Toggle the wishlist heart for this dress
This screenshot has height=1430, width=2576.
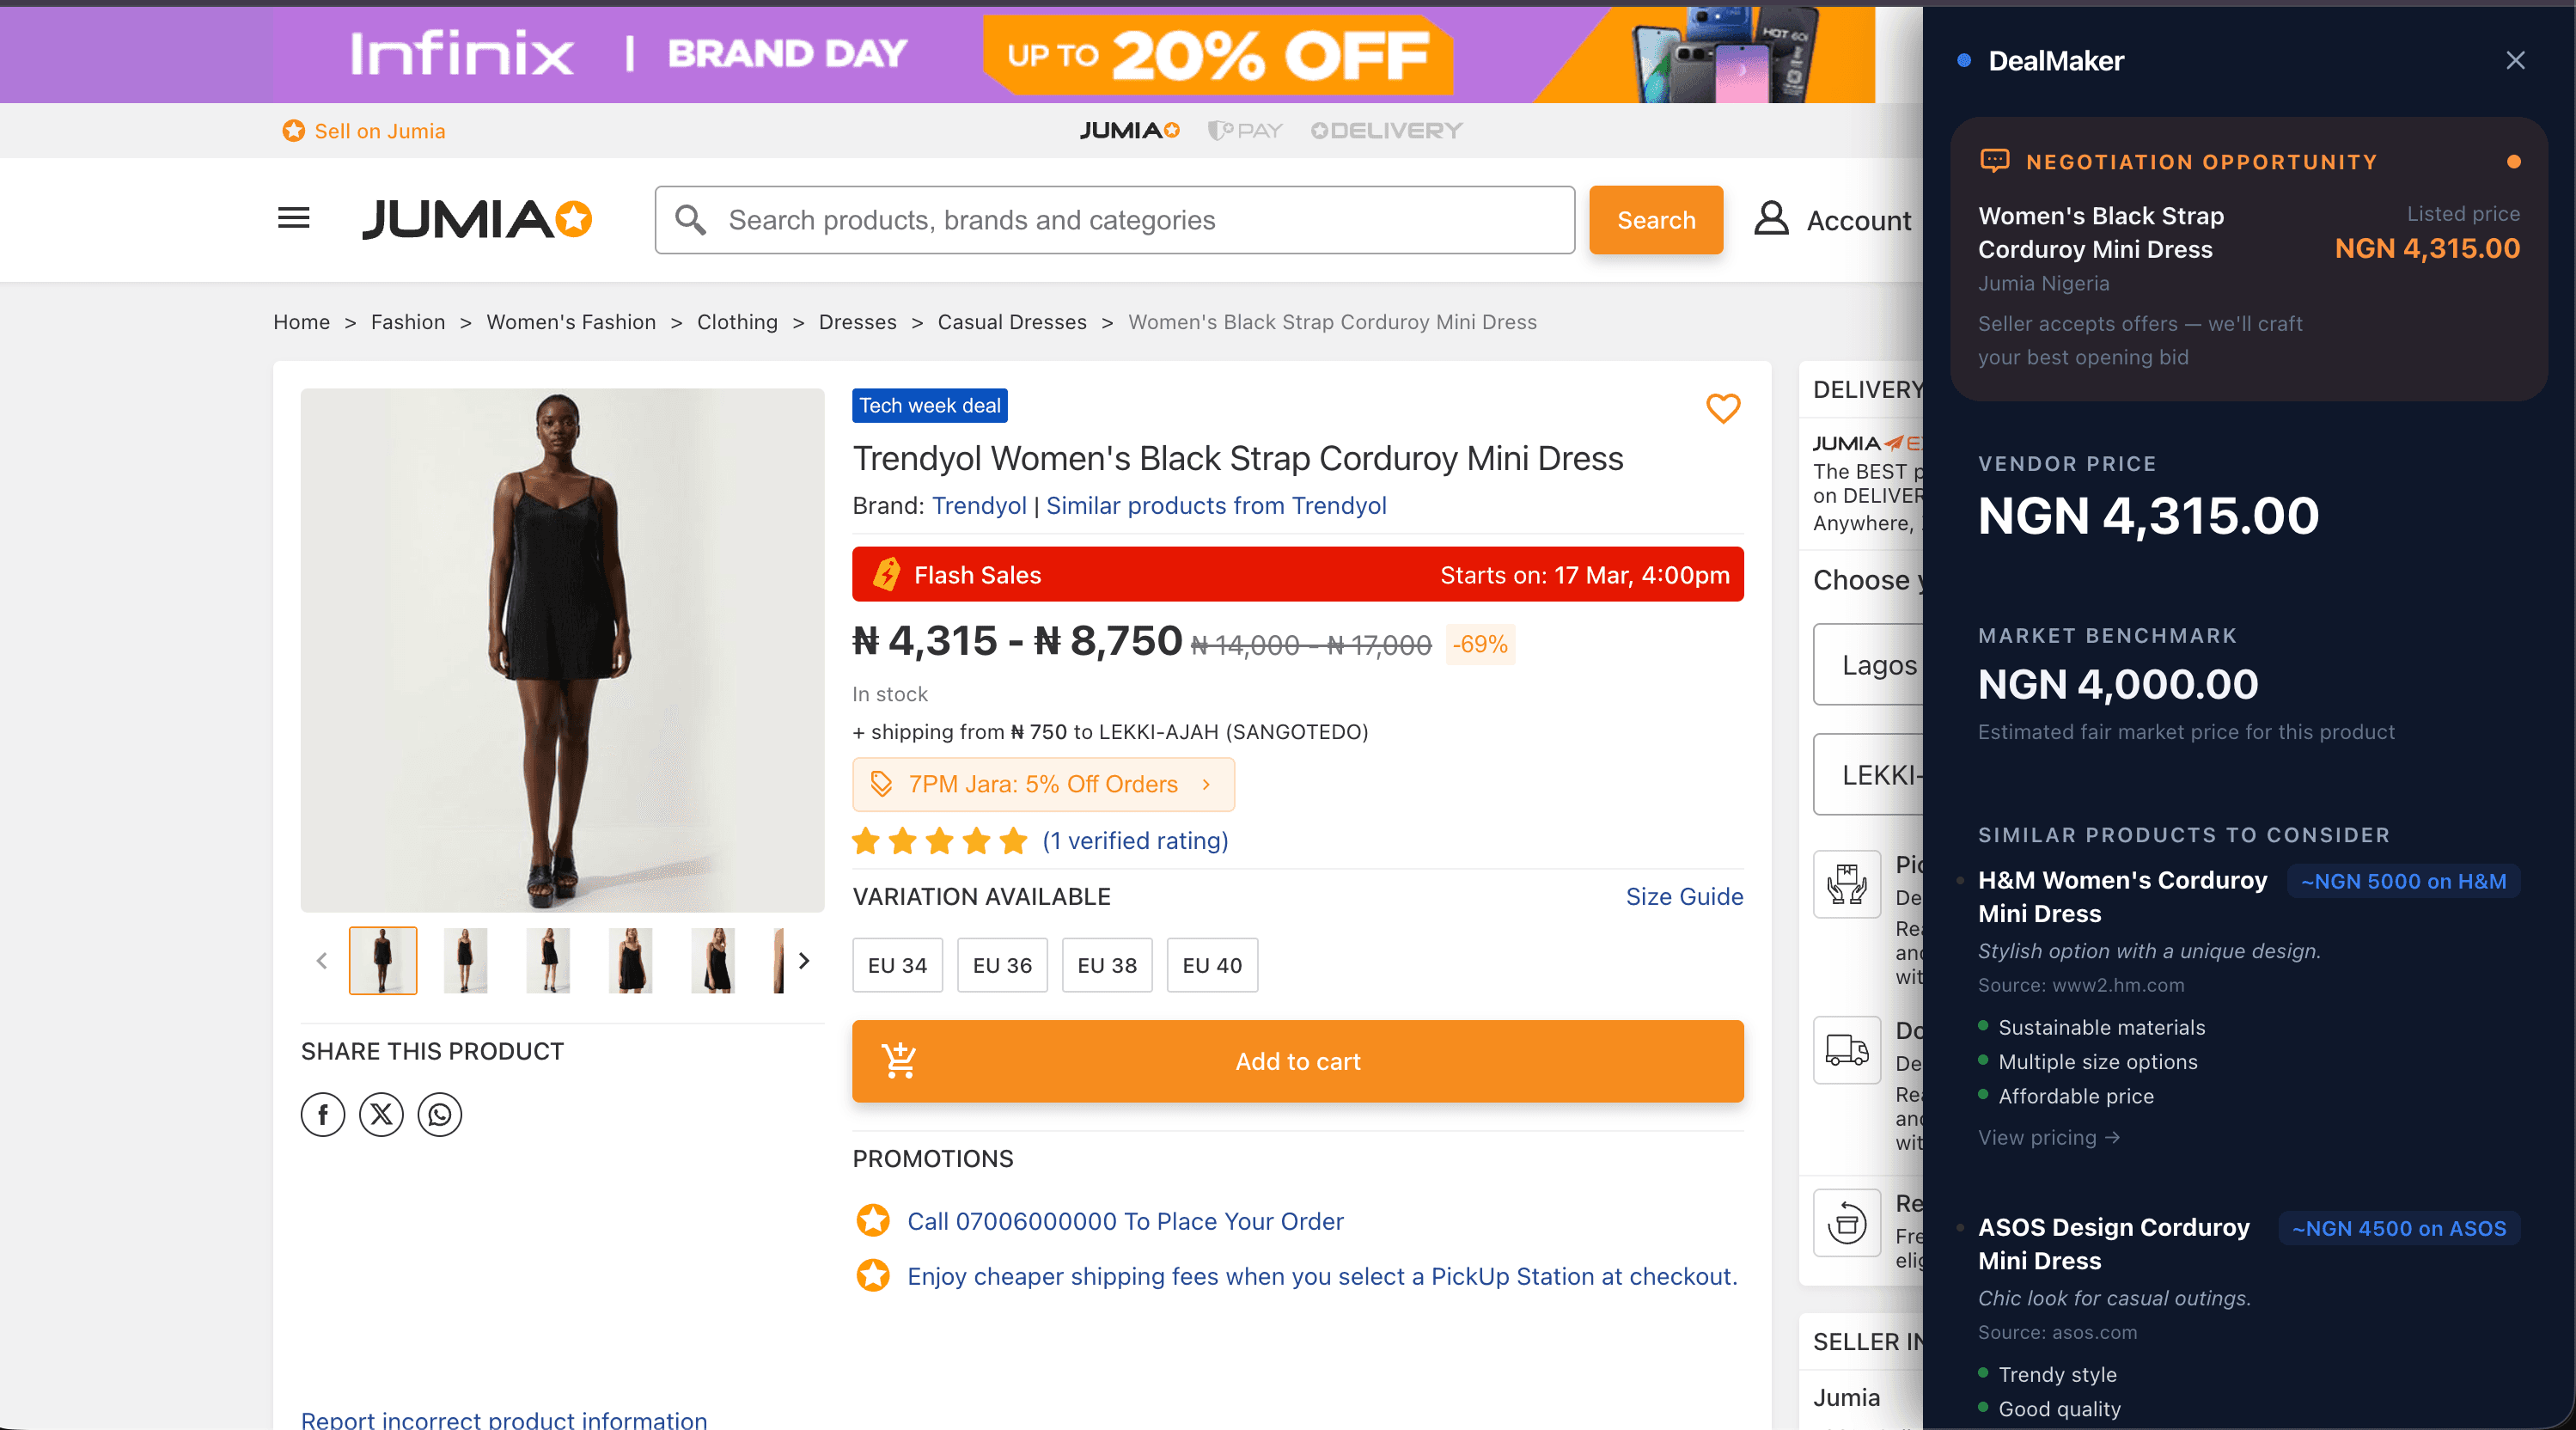click(1722, 409)
